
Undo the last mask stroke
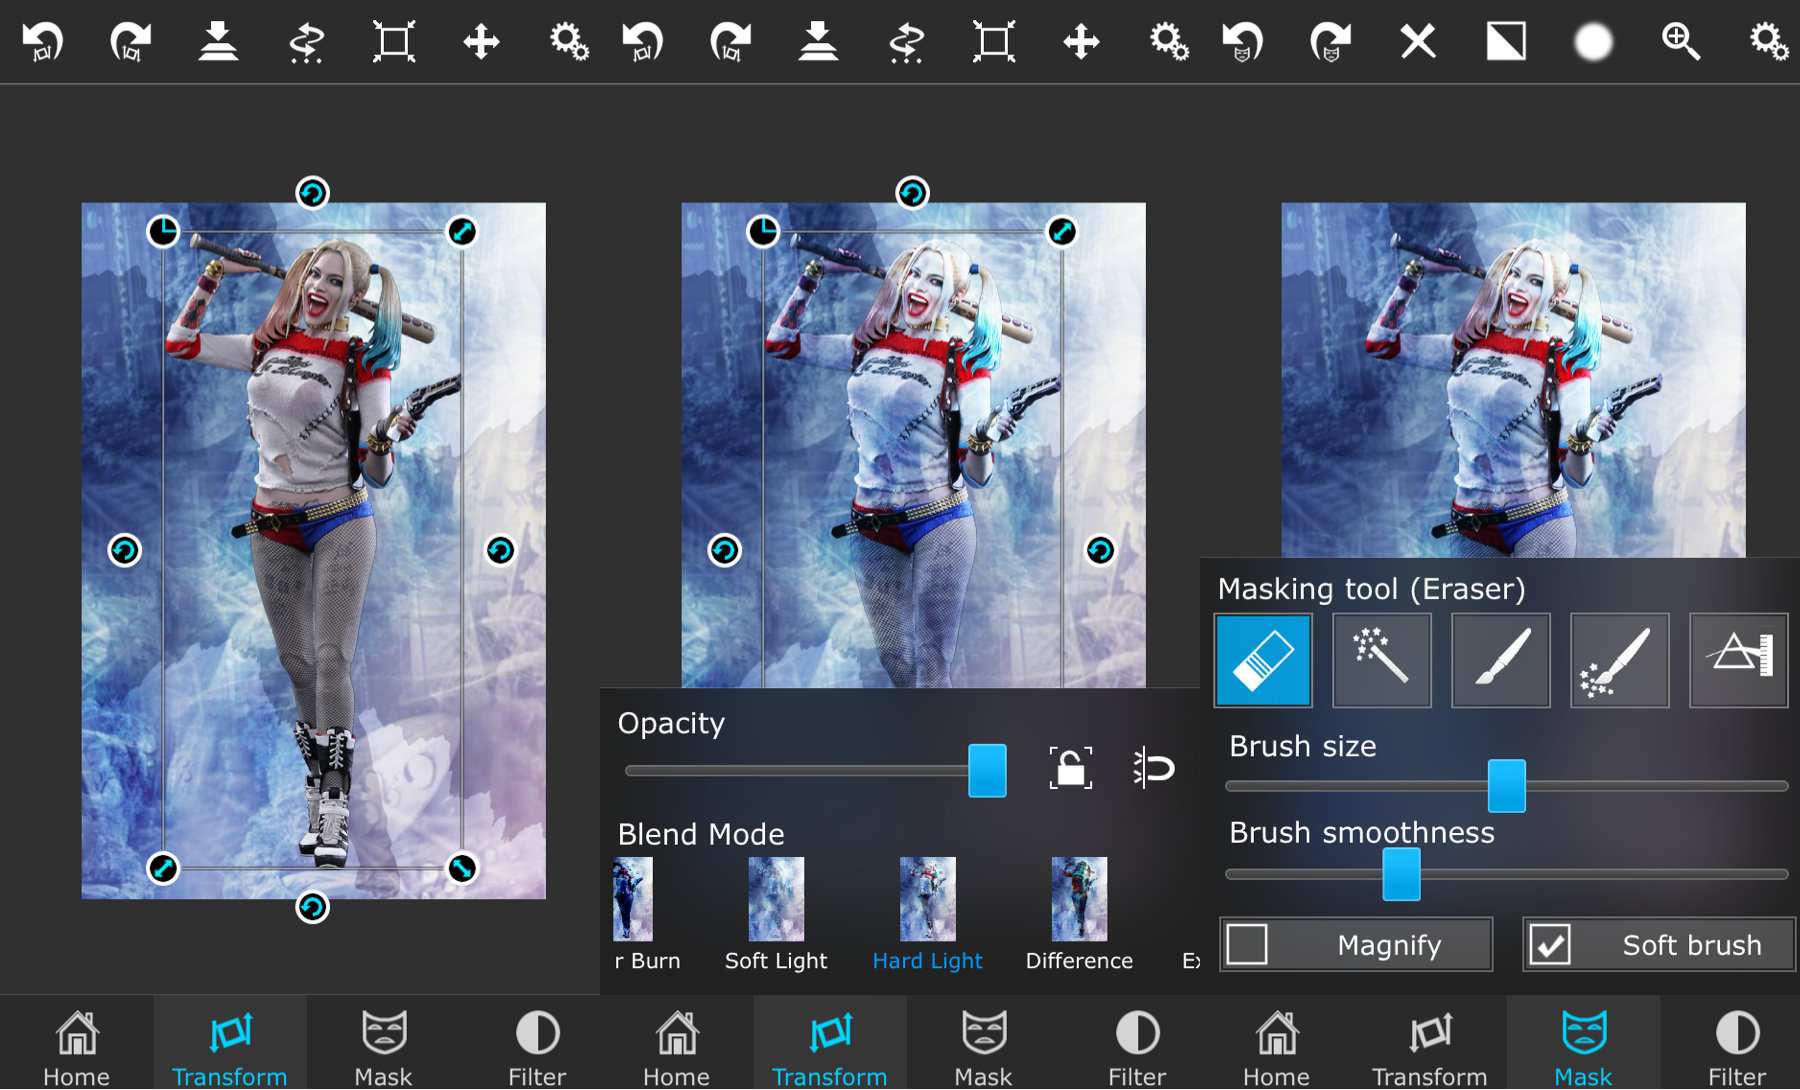coord(1243,42)
